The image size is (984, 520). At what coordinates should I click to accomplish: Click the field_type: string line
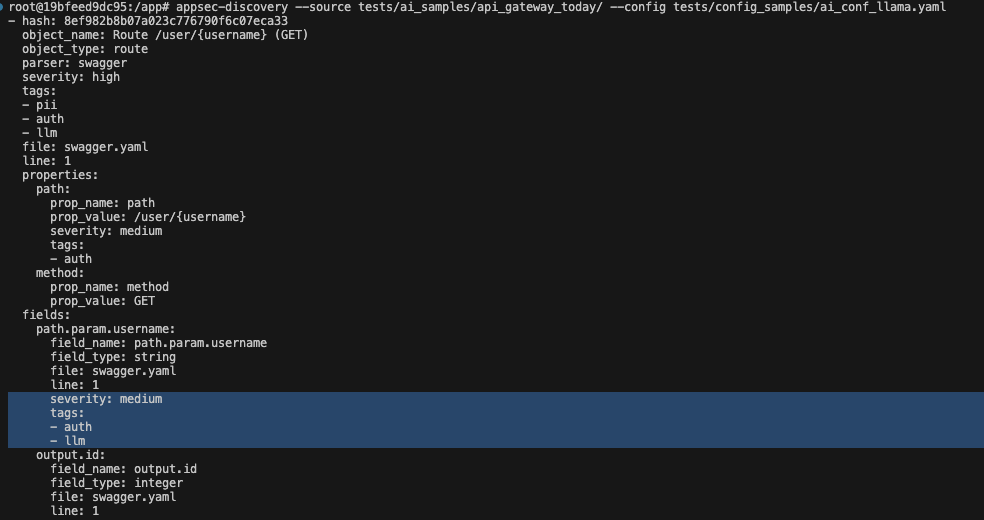pos(113,357)
